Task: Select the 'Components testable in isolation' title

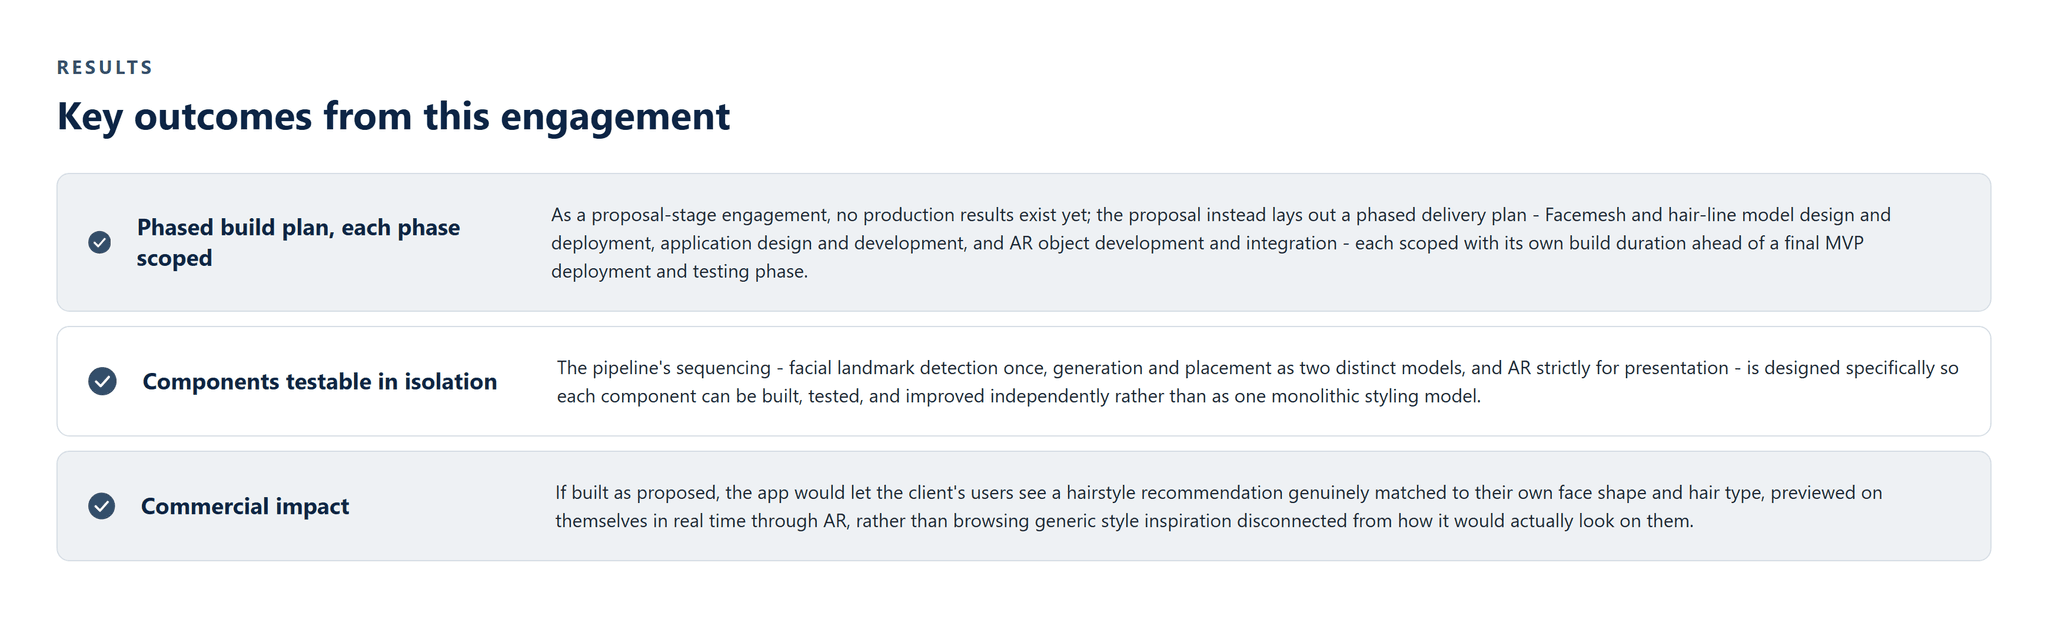Action: click(319, 381)
